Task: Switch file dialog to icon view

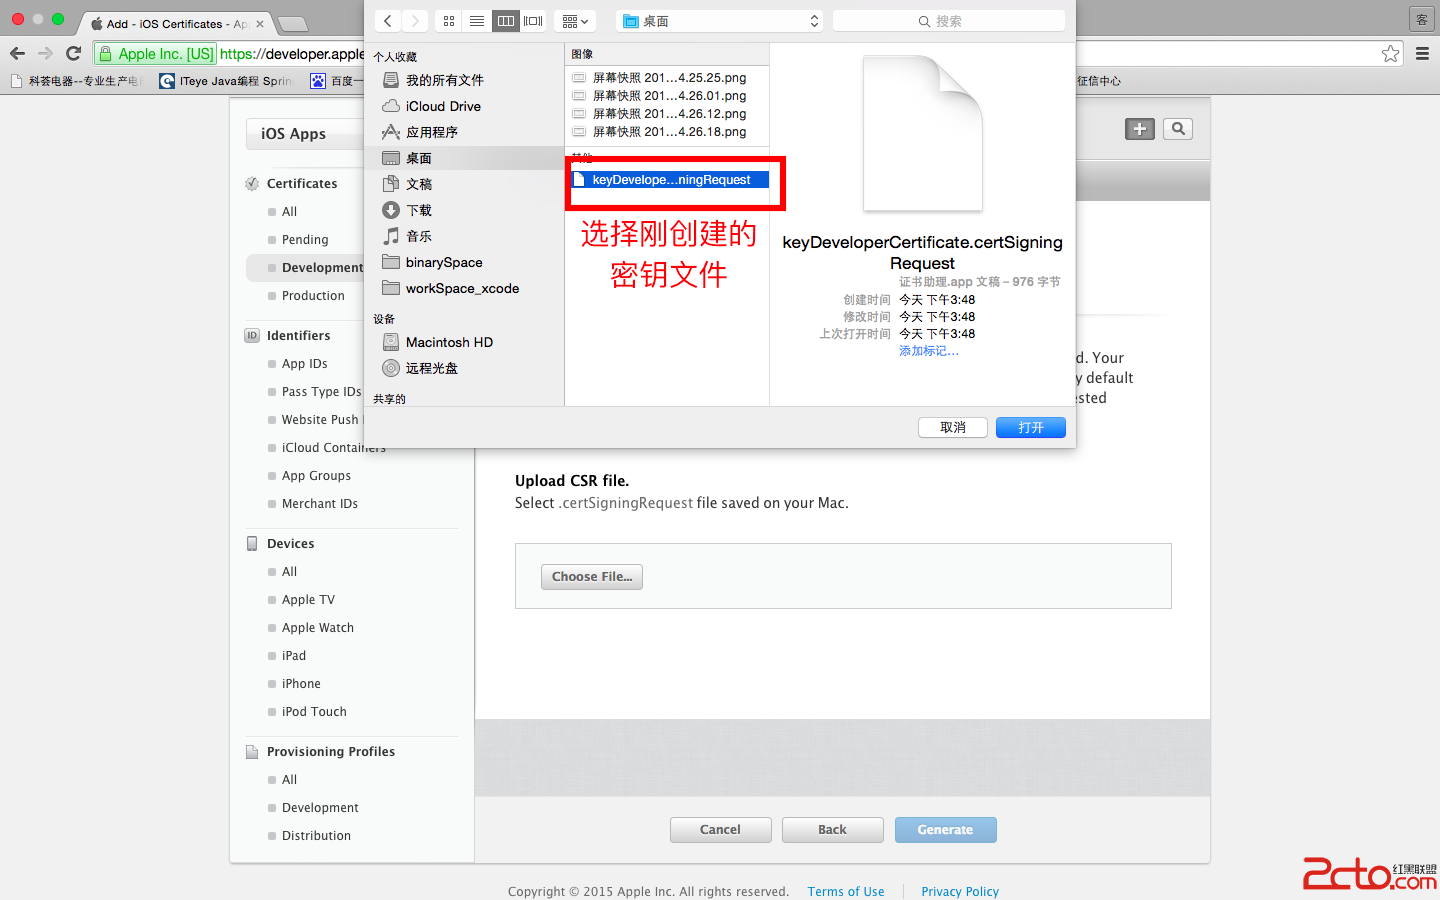Action: (x=449, y=21)
